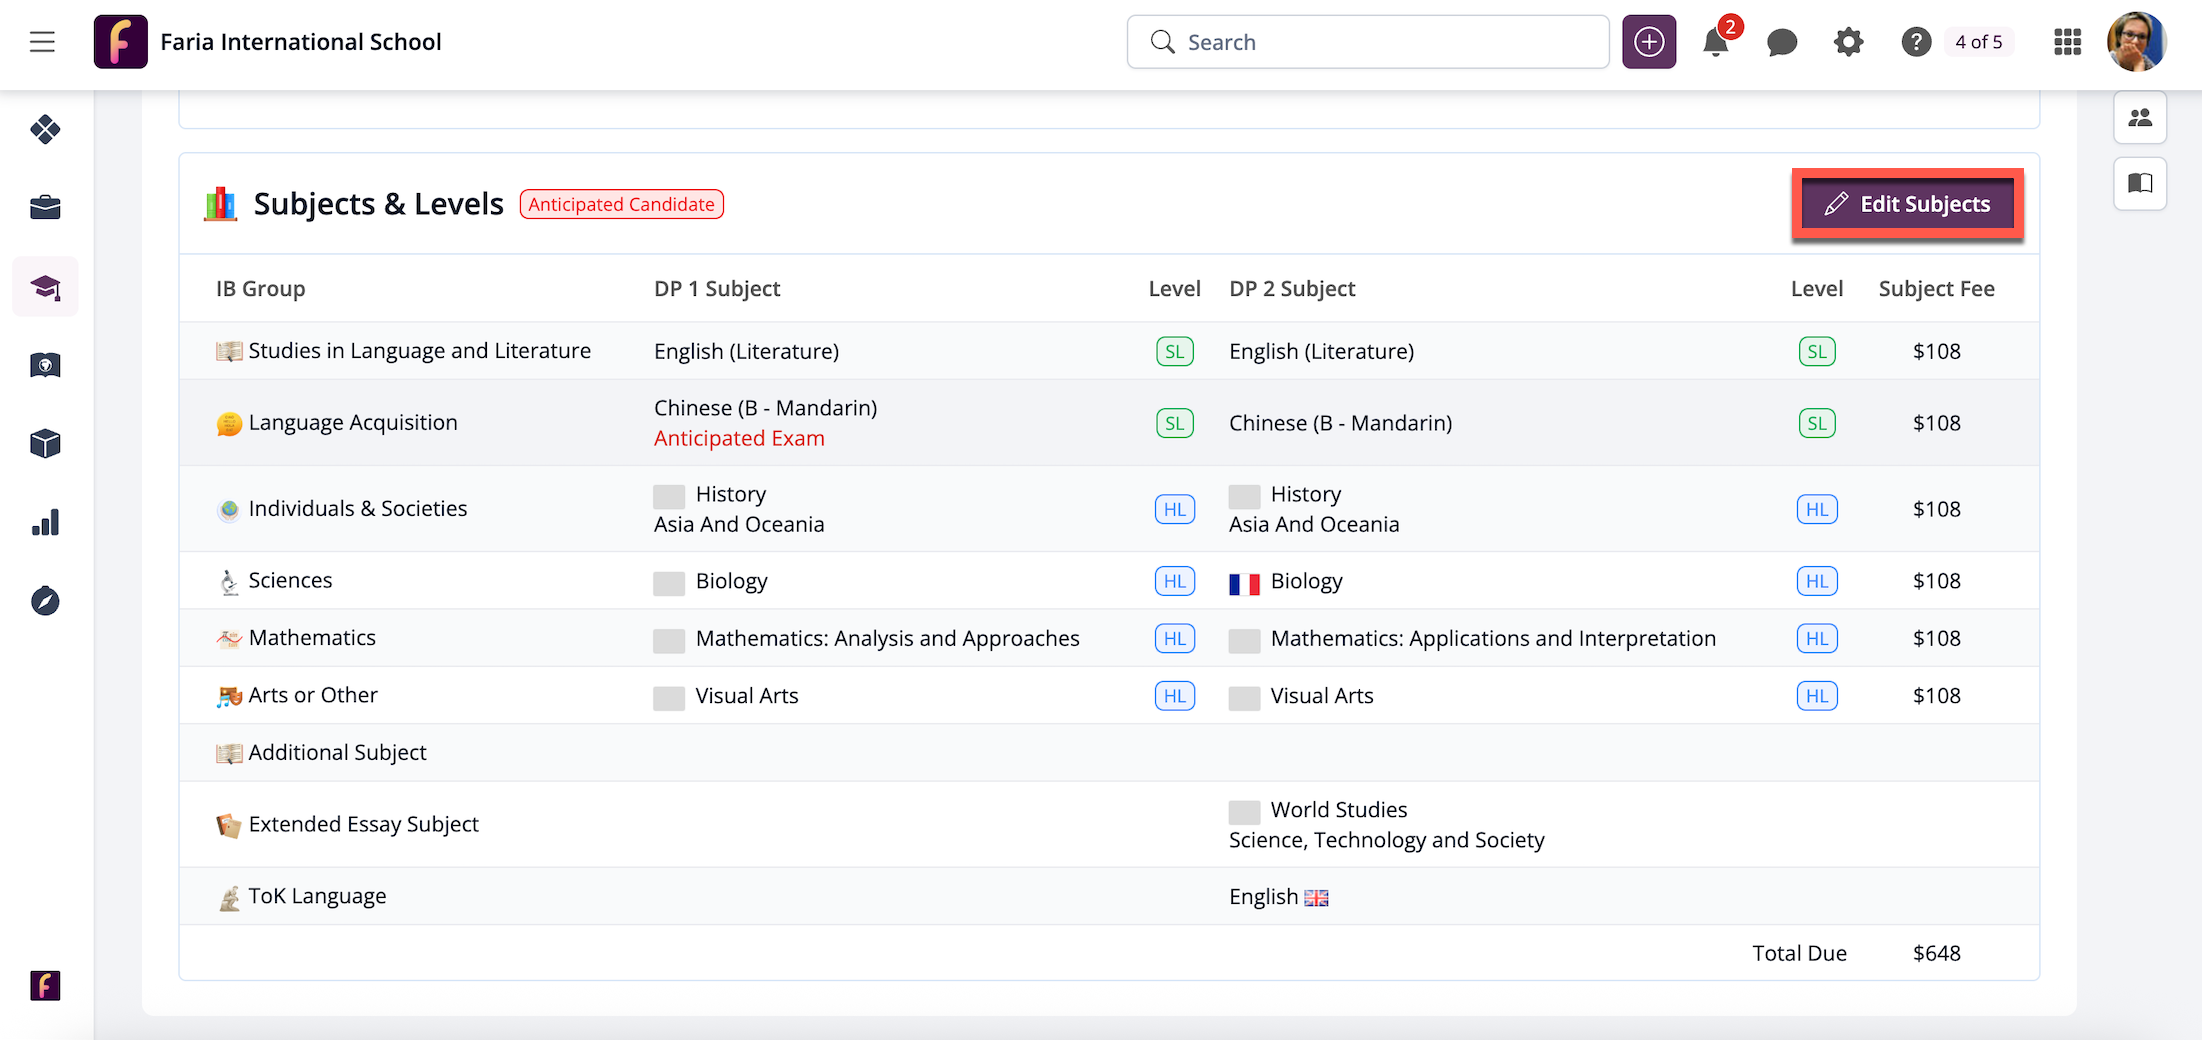The height and width of the screenshot is (1040, 2202).
Task: Open the briefcase sidebar item
Action: click(x=45, y=208)
